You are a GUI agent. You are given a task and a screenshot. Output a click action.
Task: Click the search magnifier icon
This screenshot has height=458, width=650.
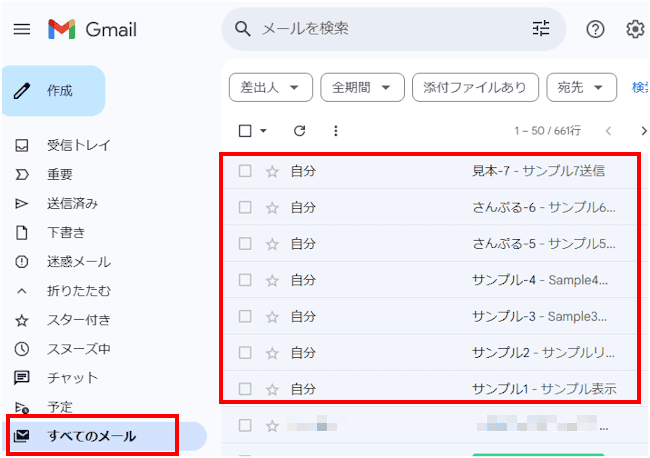coord(243,29)
